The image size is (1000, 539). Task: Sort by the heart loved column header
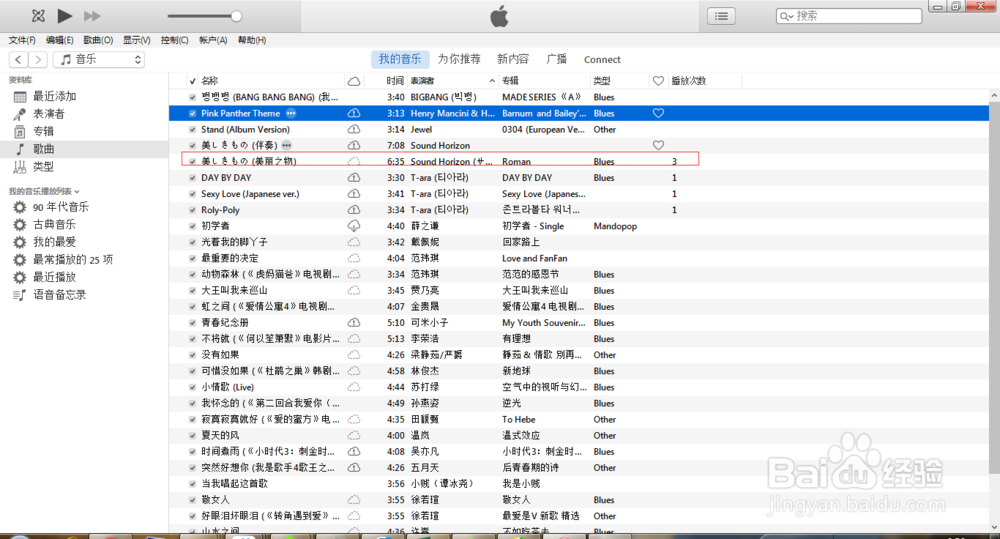click(658, 81)
